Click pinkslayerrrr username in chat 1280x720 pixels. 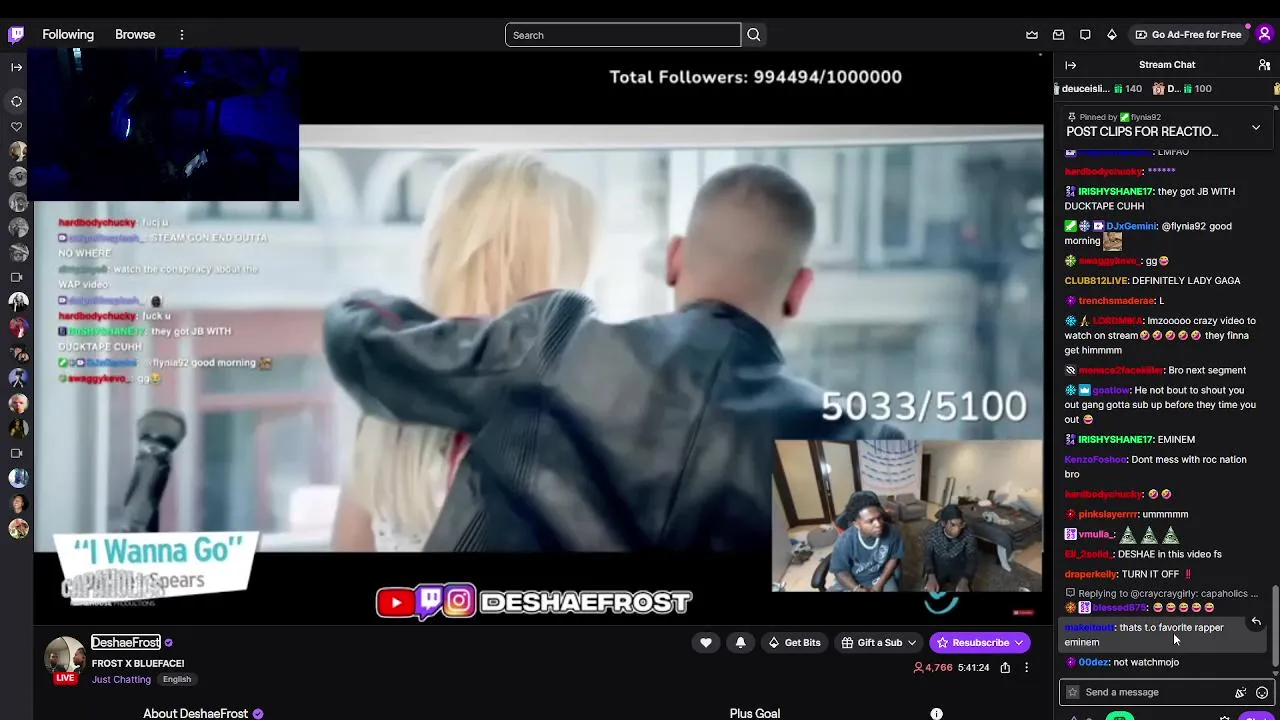tap(1108, 514)
